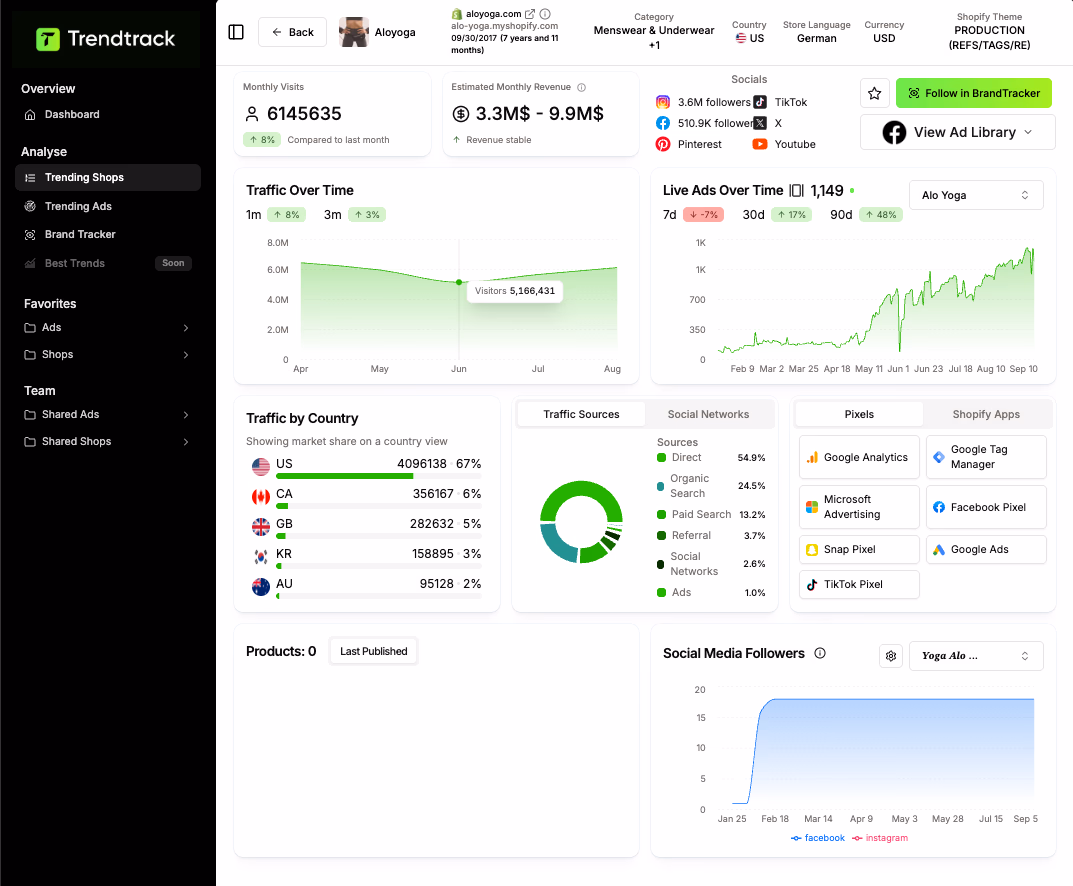Switch to Pixels tab

click(859, 415)
